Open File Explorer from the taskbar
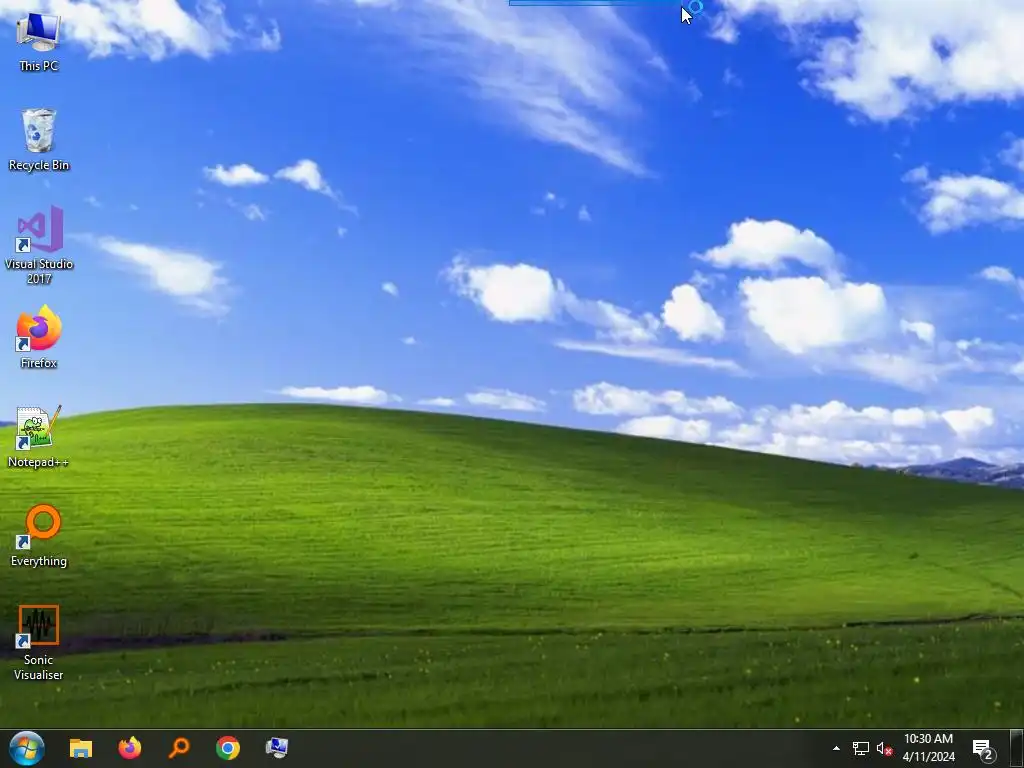This screenshot has height=768, width=1024. click(x=81, y=748)
